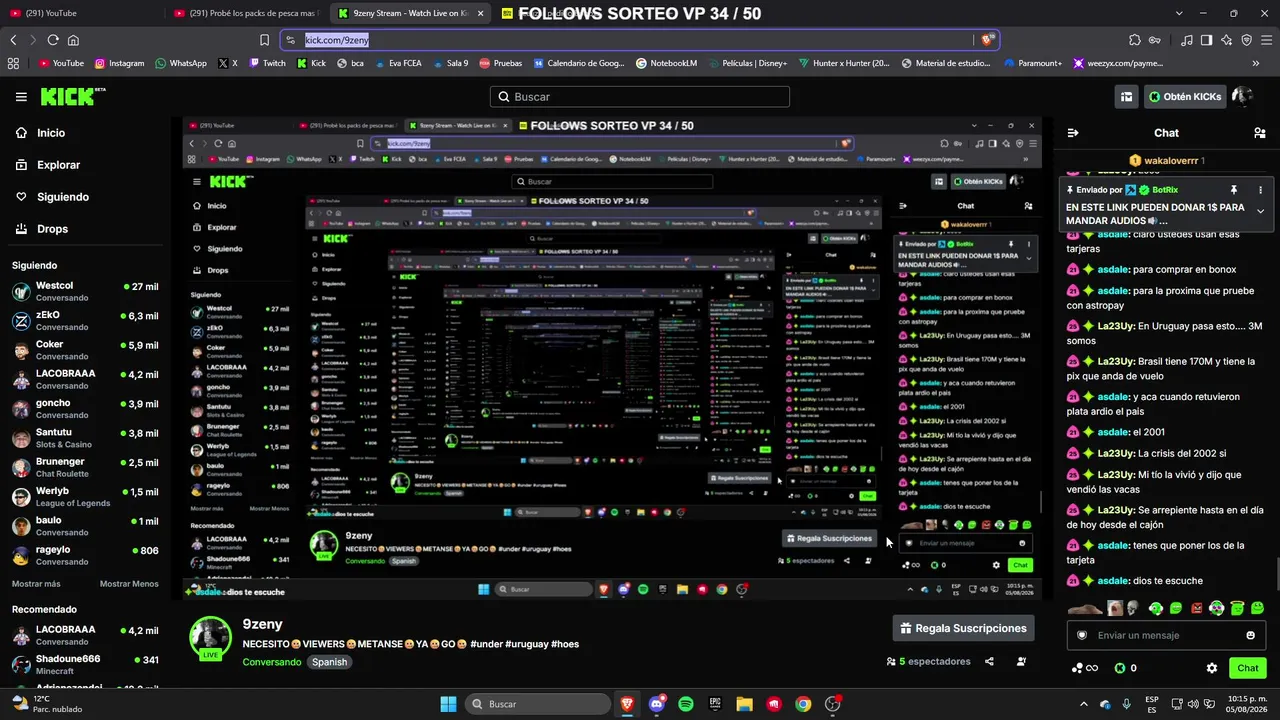Go to Inicio in the Kick sidebar
This screenshot has width=1280, height=720.
point(40,133)
